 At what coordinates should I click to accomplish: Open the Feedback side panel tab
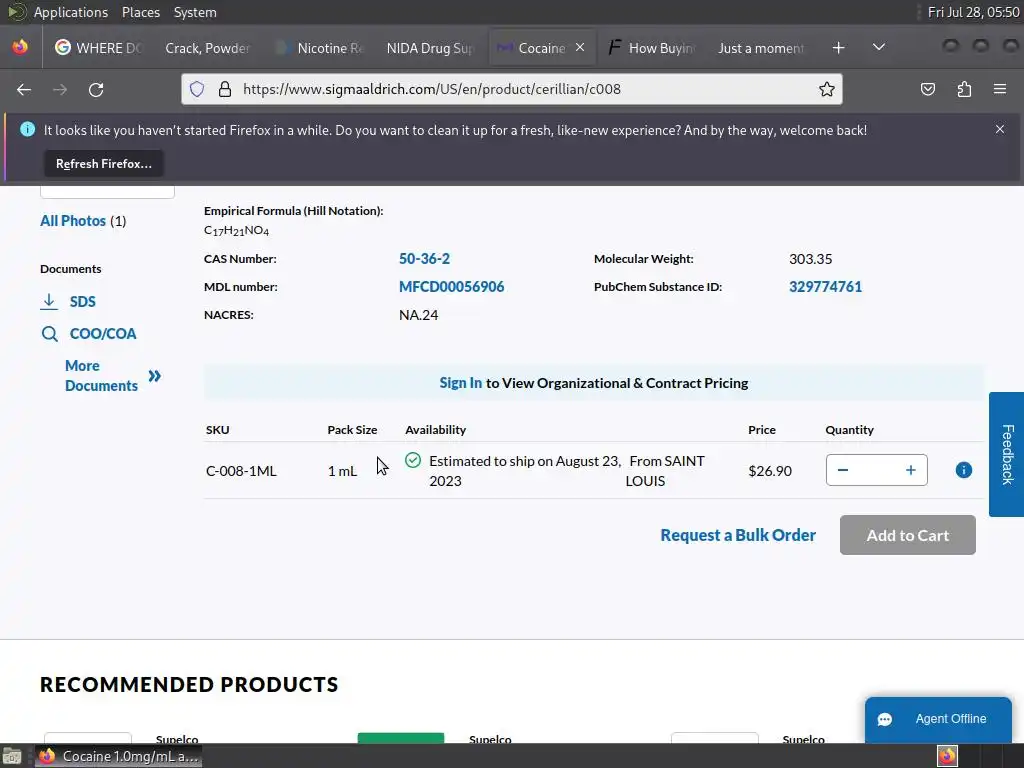[1006, 455]
